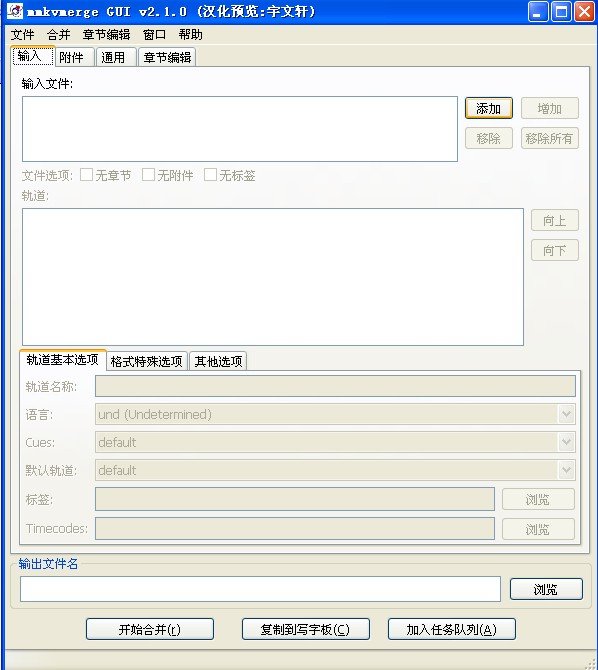The image size is (598, 670).
Task: Open the 语言 und (Undetermined) dropdown
Action: tap(335, 414)
